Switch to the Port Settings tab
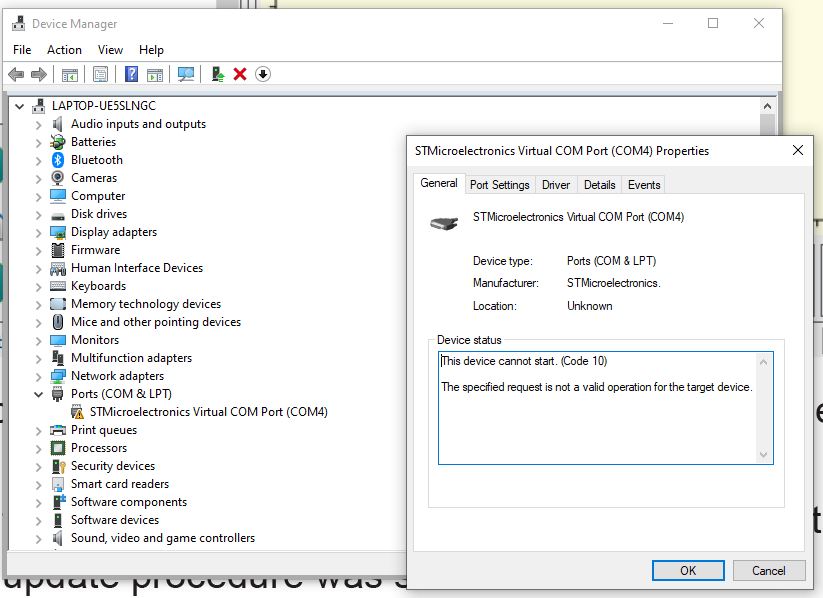This screenshot has width=823, height=598. coord(500,185)
